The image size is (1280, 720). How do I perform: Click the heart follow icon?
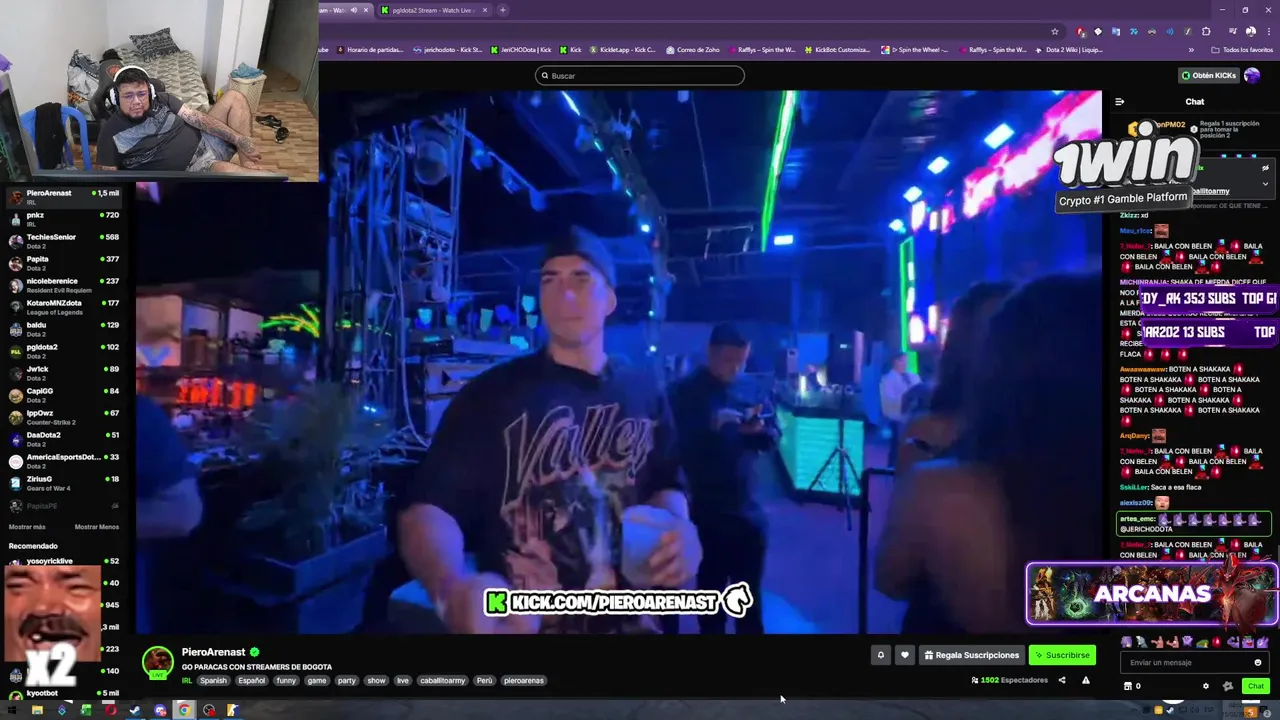(x=905, y=655)
